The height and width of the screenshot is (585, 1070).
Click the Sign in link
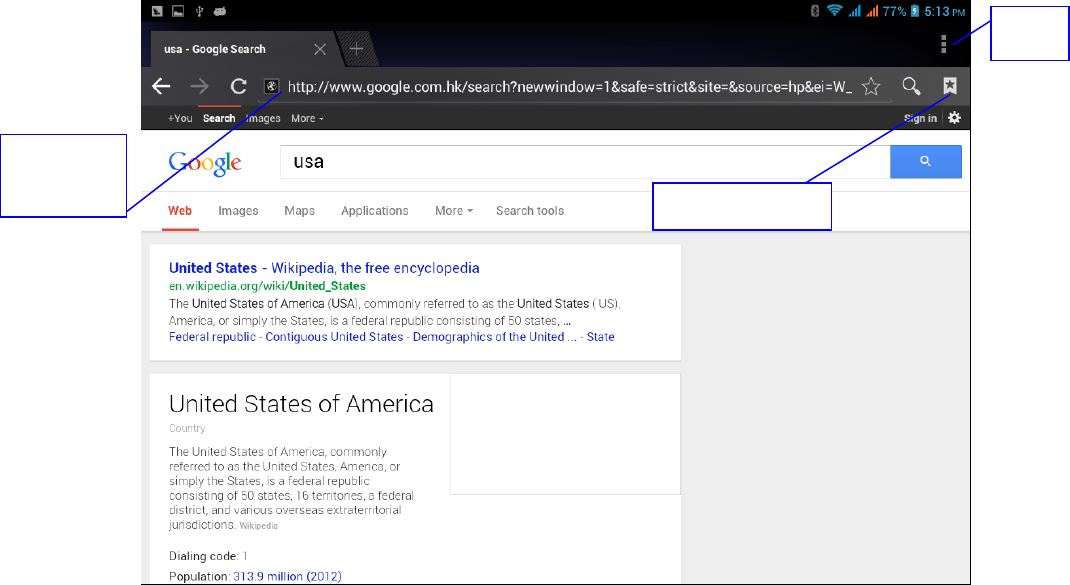920,118
